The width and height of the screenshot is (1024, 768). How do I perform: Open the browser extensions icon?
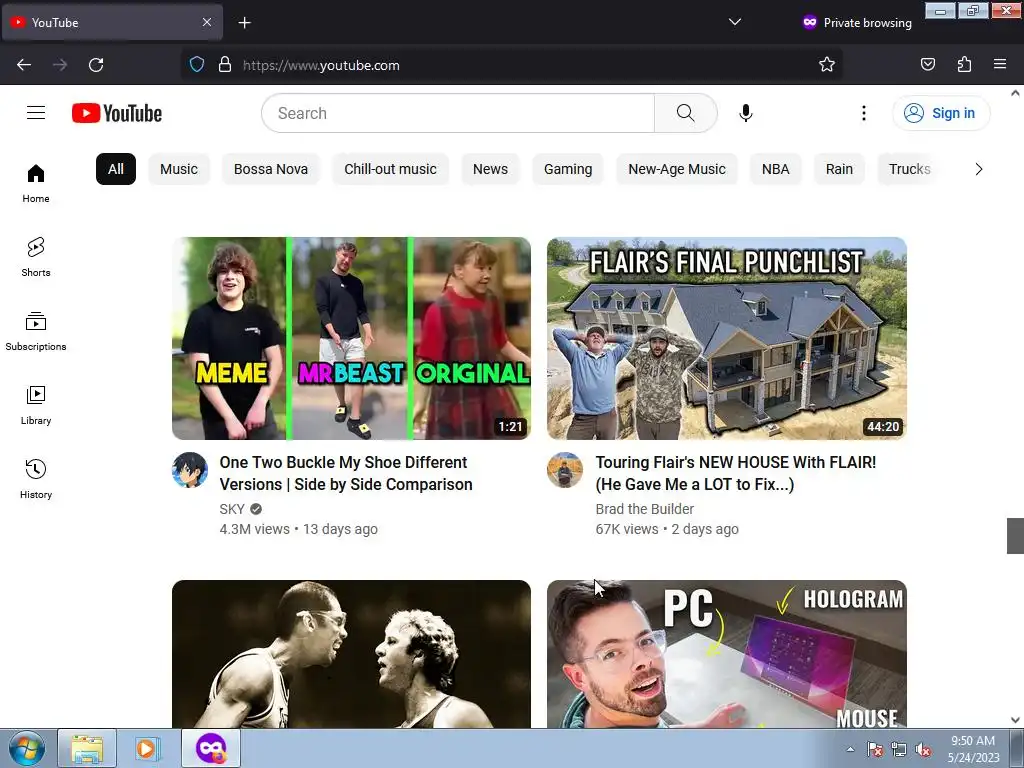tap(965, 65)
